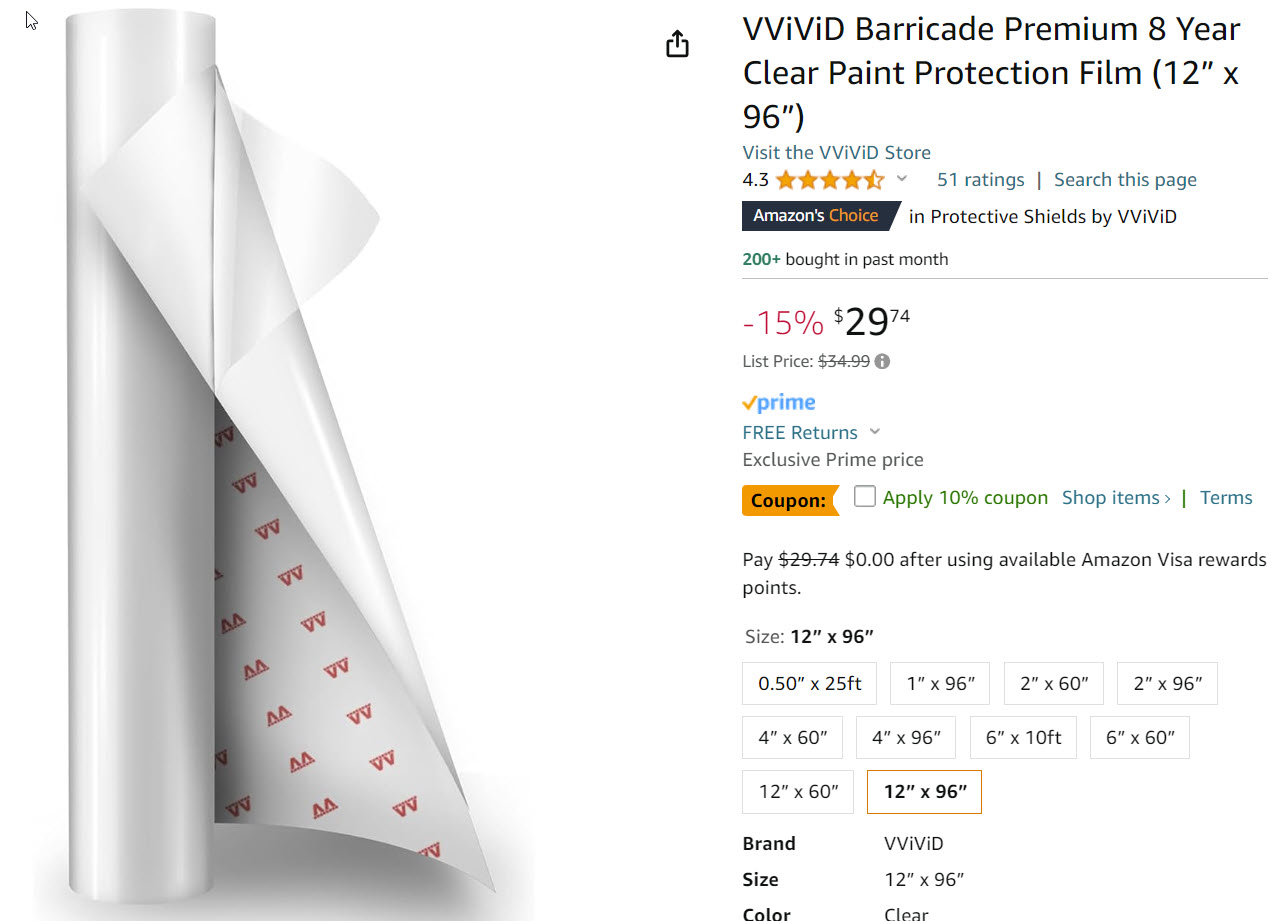
Task: Open the 51 ratings link
Action: (980, 180)
